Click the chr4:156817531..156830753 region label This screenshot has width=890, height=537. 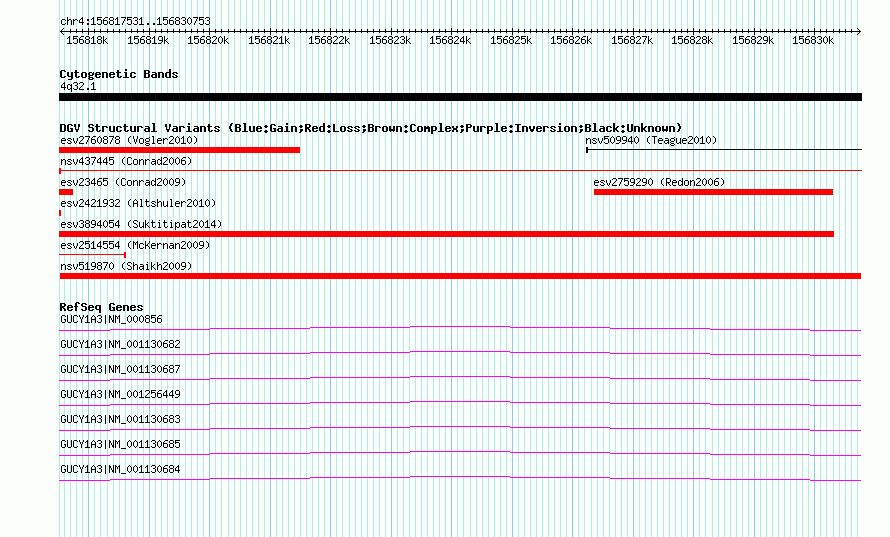coord(135,22)
